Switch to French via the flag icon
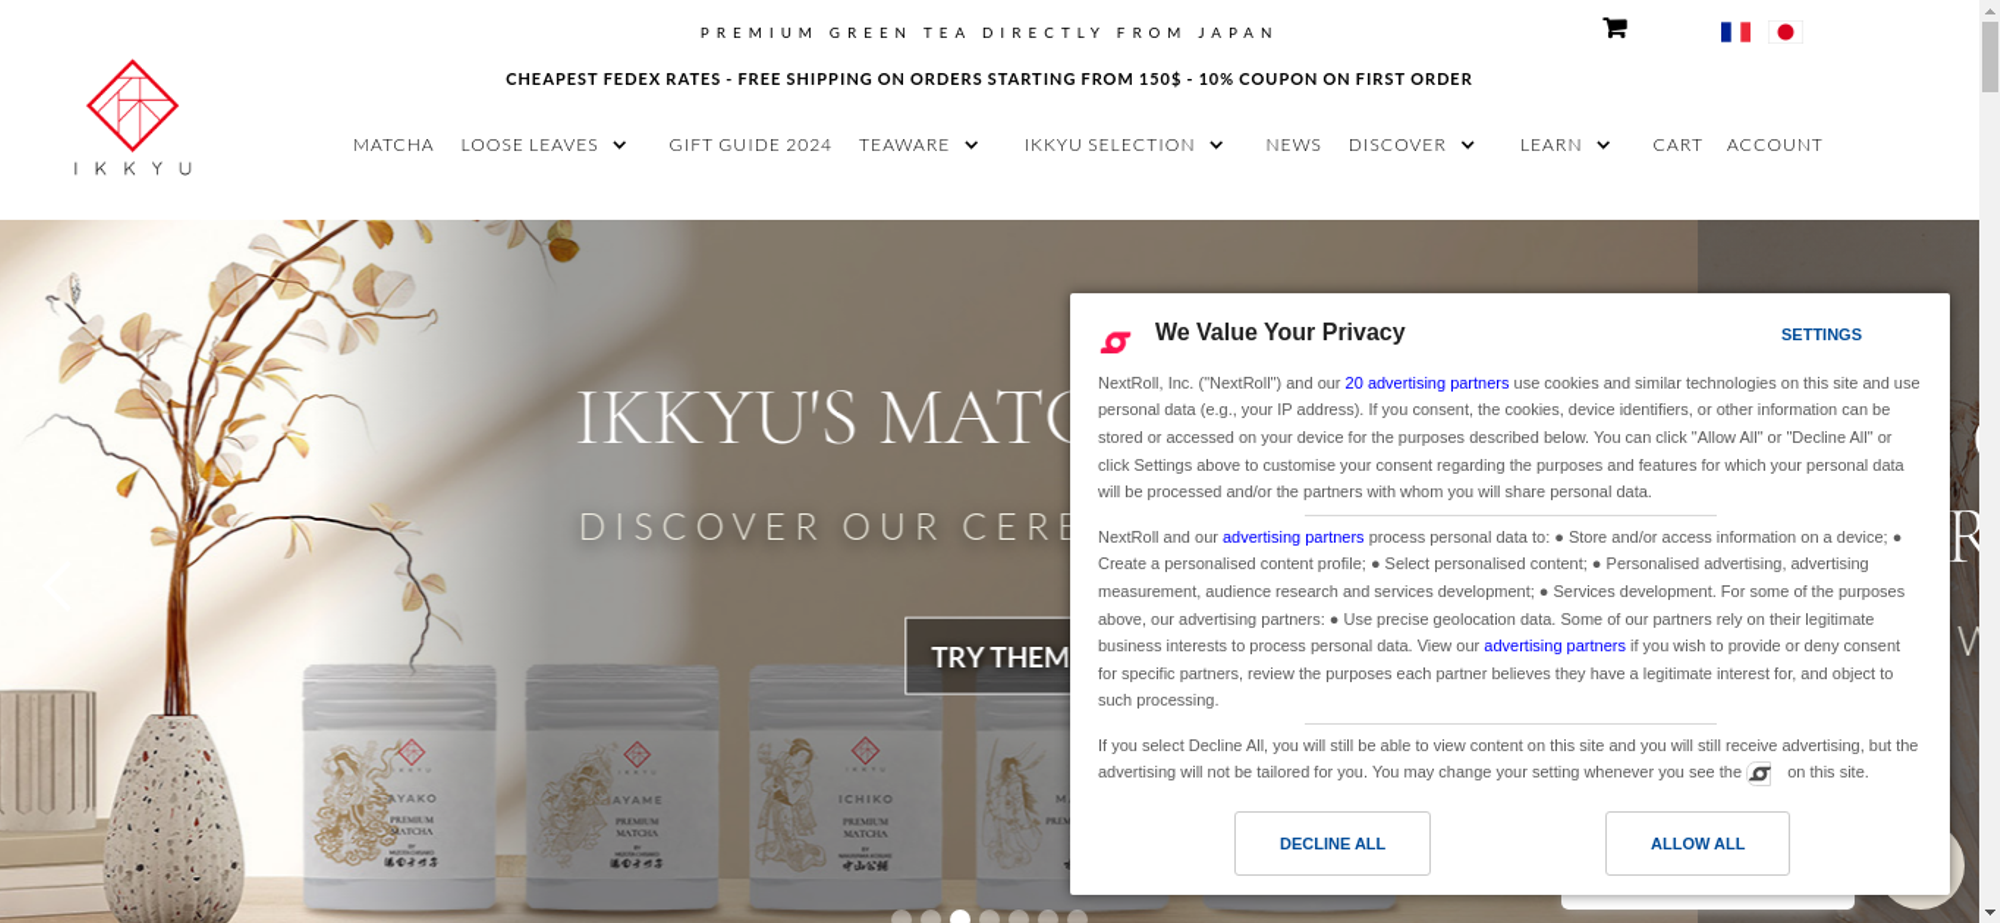This screenshot has width=2000, height=923. pyautogui.click(x=1735, y=32)
